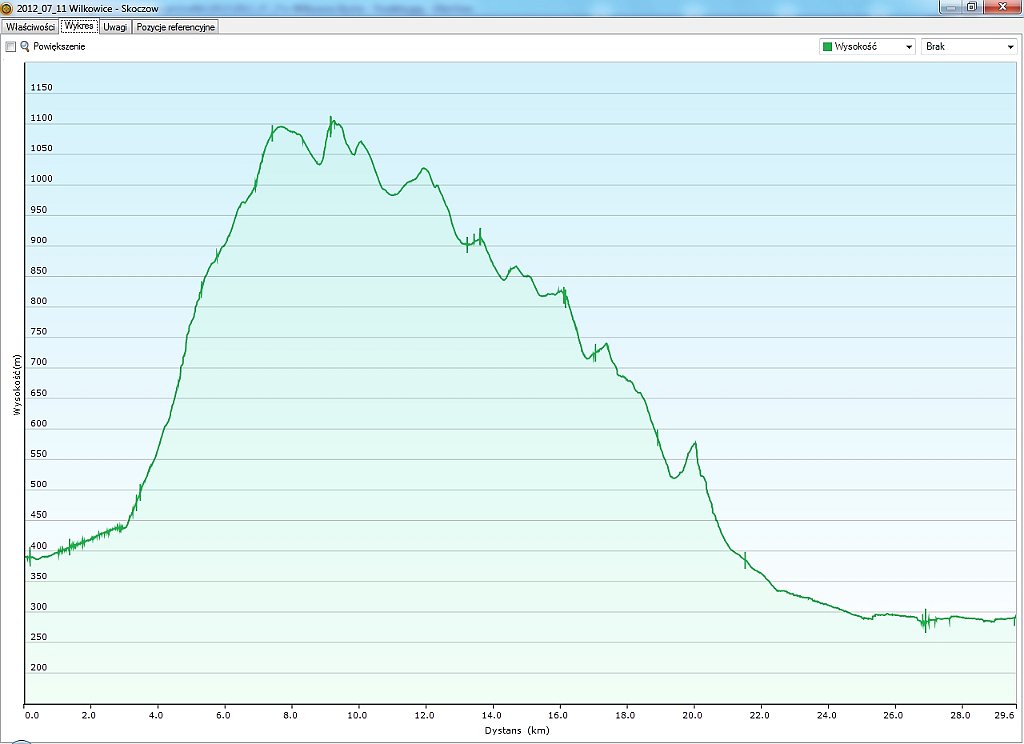Click the Powiększenie label text

[x=59, y=47]
